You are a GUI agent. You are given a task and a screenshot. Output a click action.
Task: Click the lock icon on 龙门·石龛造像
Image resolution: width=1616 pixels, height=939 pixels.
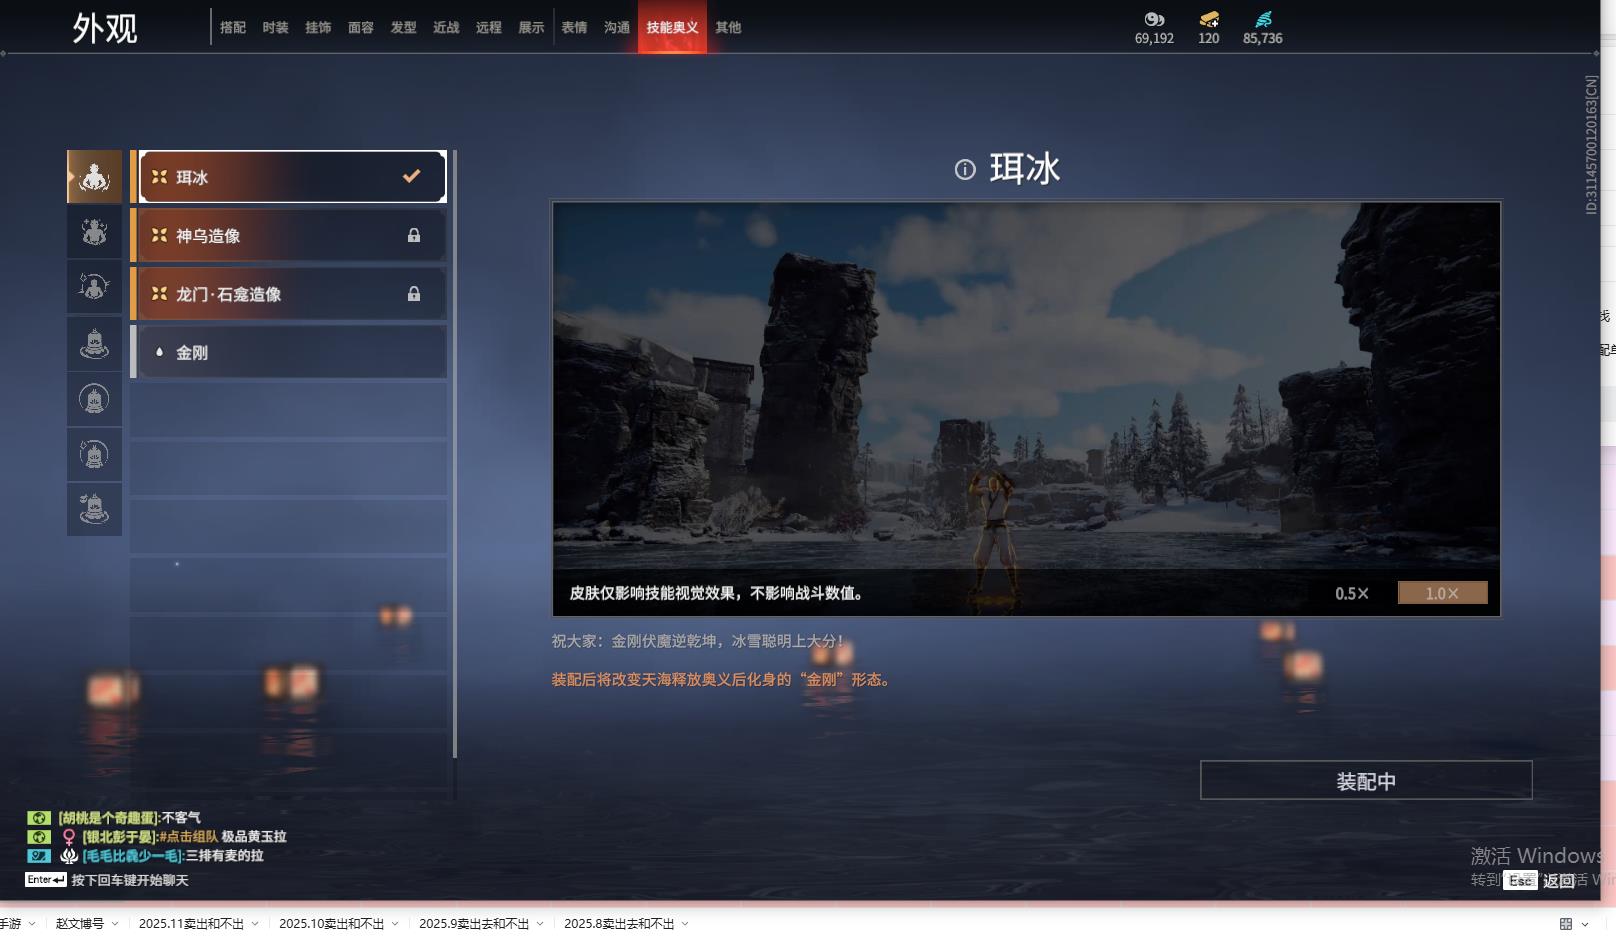pos(414,294)
